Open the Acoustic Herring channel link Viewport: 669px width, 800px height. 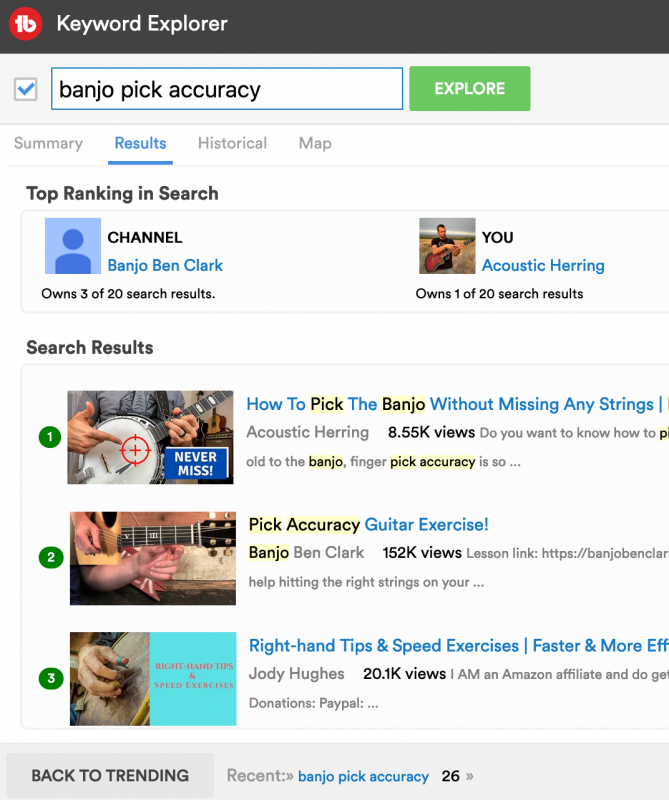click(x=543, y=265)
